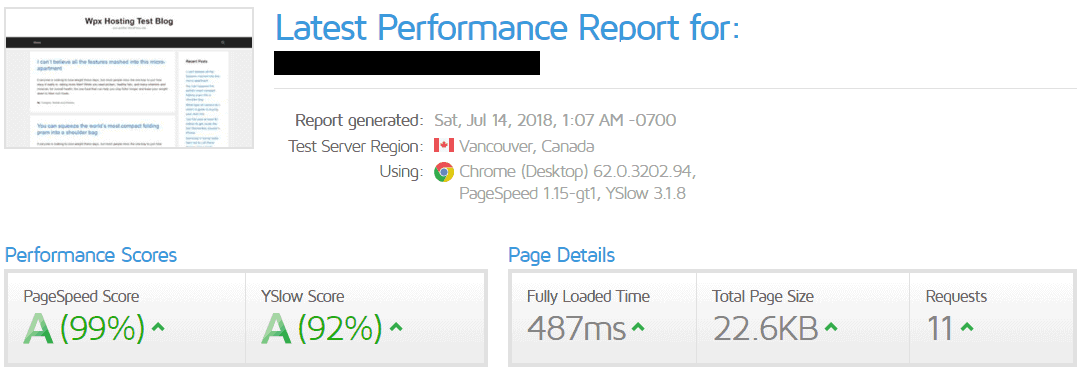Click the YSlow Score green arrow
Screen dimensions: 1081x372
pos(396,328)
